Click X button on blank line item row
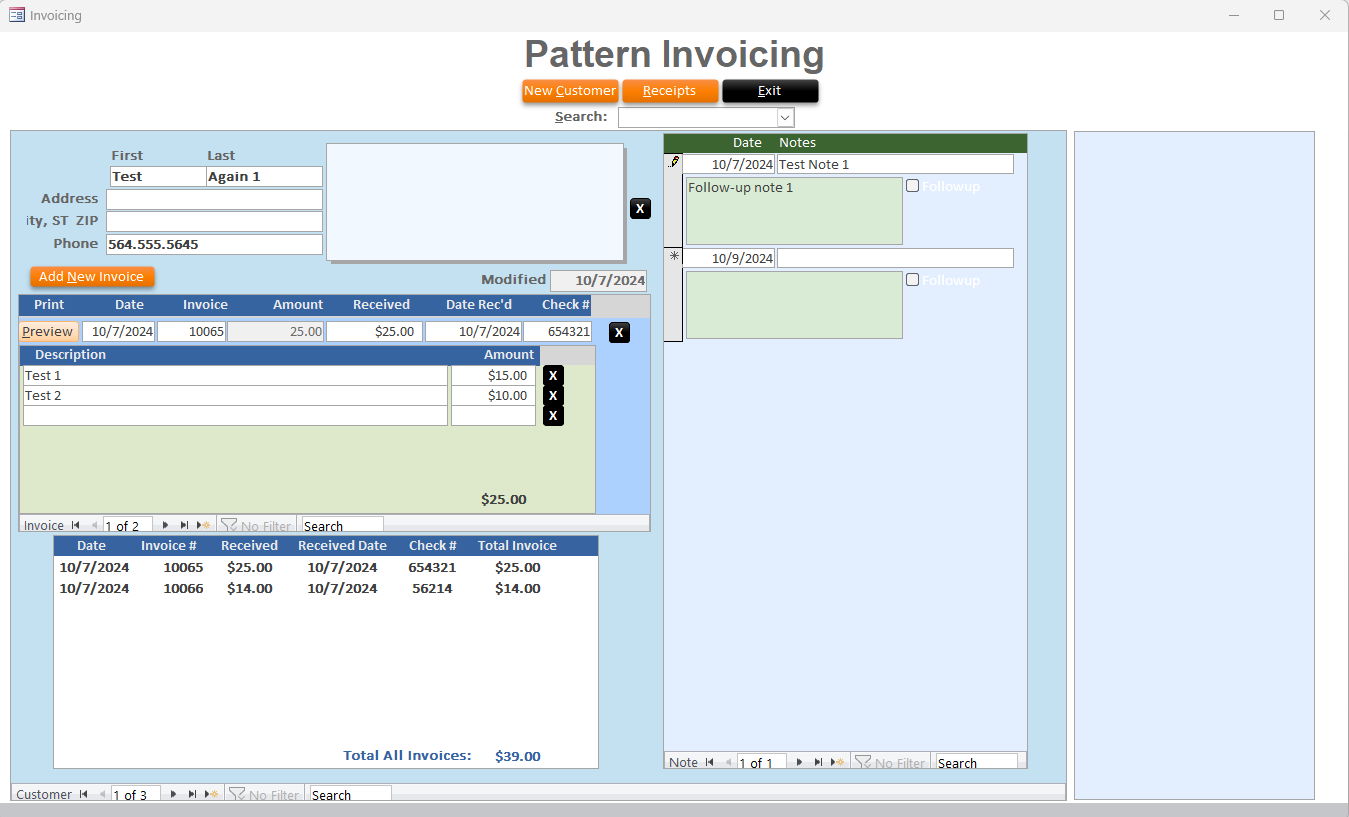 pos(553,415)
